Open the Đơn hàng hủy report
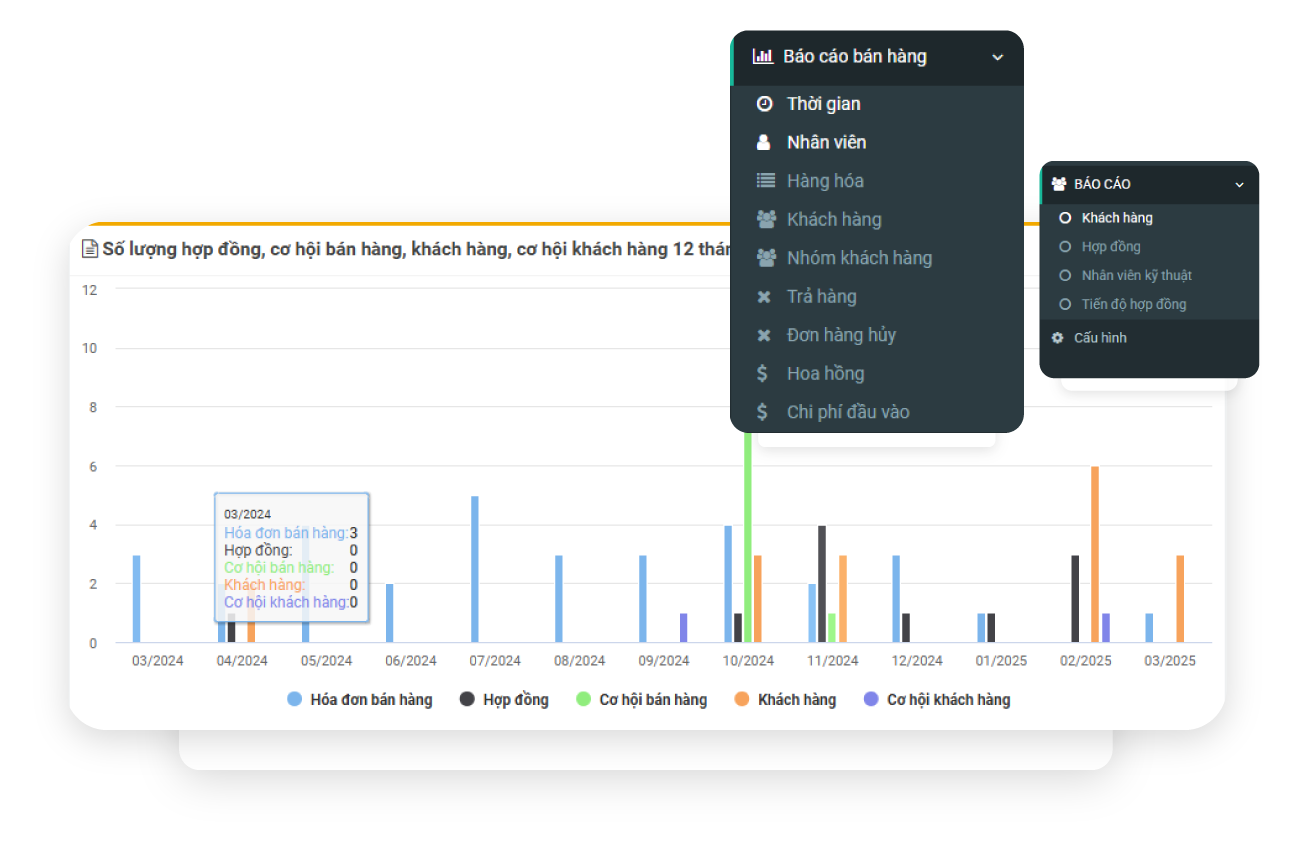The image size is (1297, 850). [x=840, y=335]
